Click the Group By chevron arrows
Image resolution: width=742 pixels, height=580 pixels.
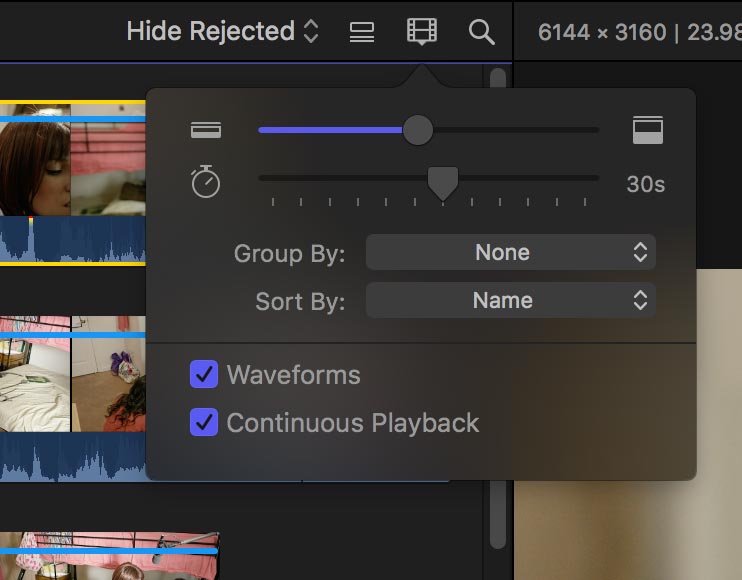[x=640, y=252]
